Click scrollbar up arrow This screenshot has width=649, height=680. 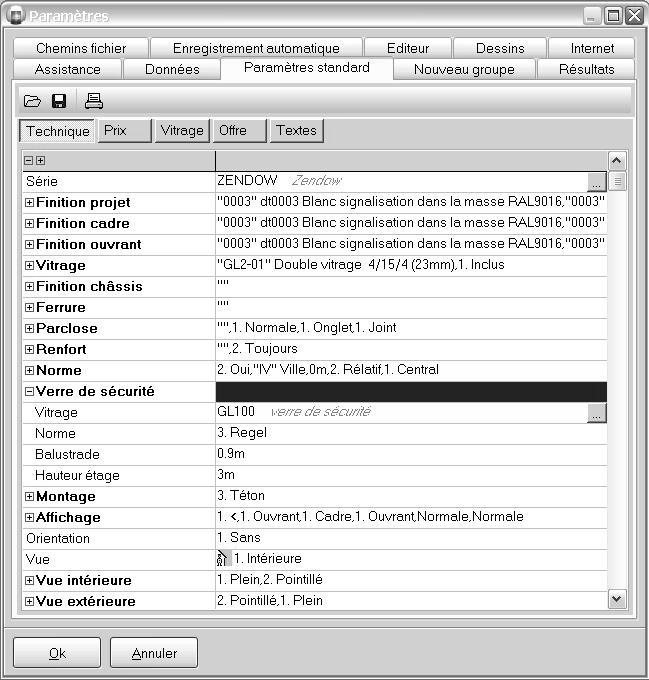click(x=617, y=161)
